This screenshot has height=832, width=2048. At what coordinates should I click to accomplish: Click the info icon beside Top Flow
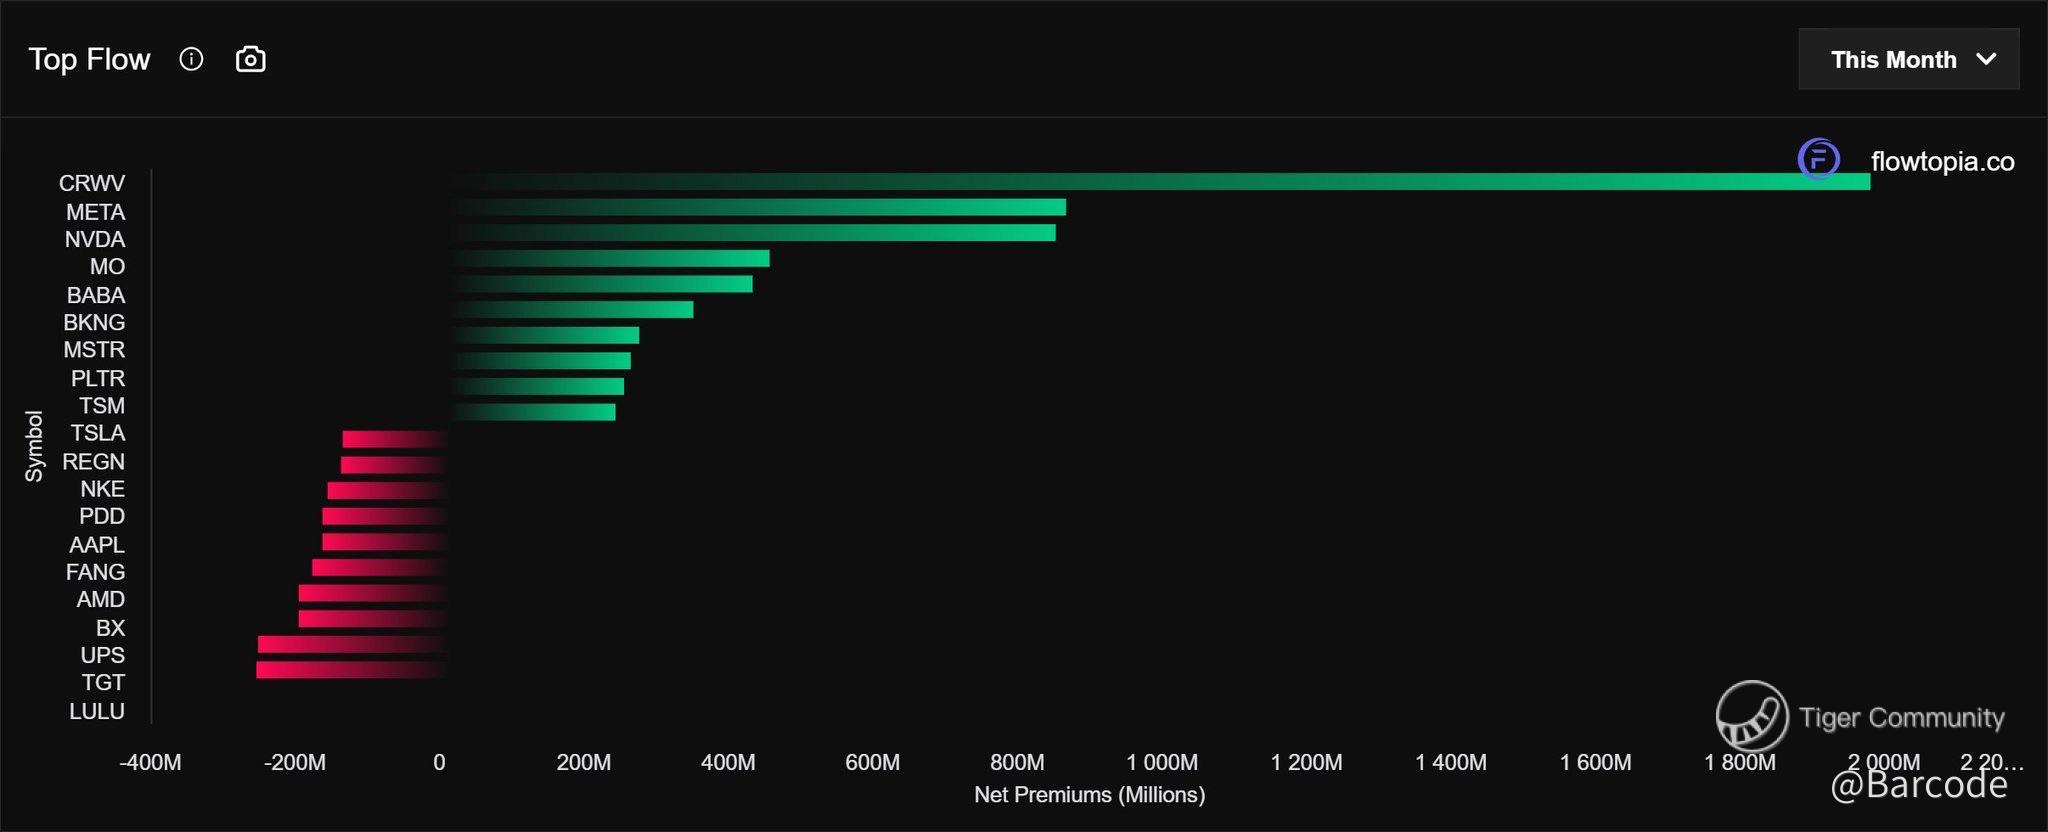(191, 59)
